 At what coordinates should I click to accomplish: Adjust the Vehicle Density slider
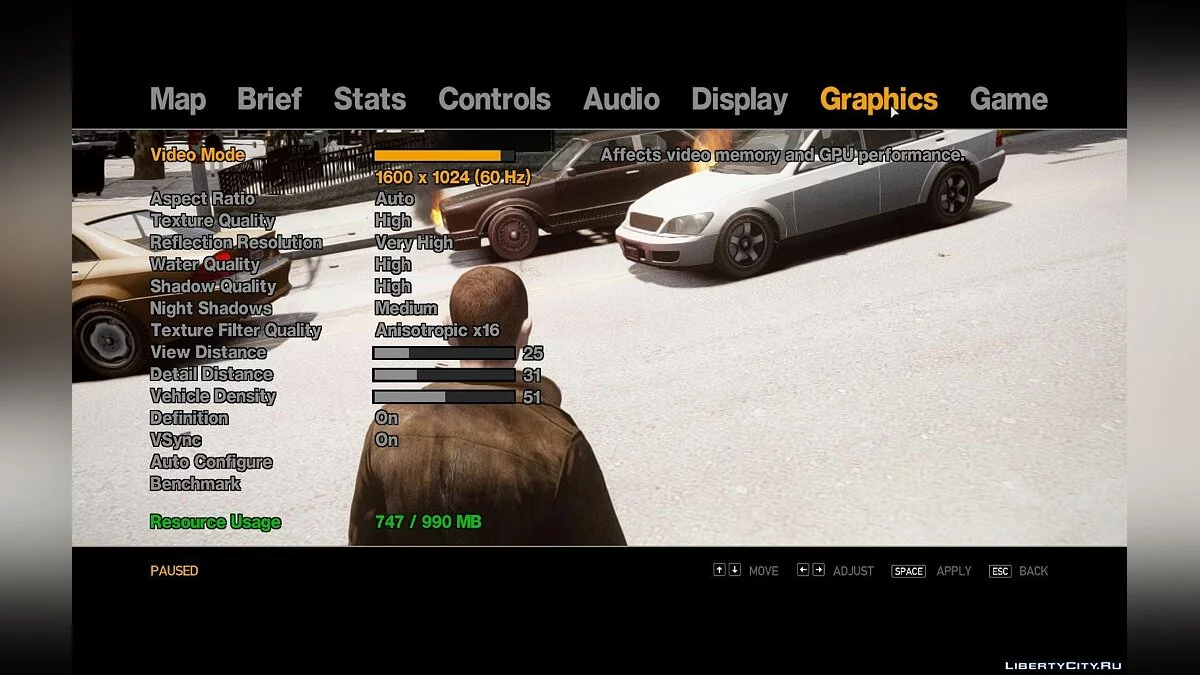(x=444, y=397)
